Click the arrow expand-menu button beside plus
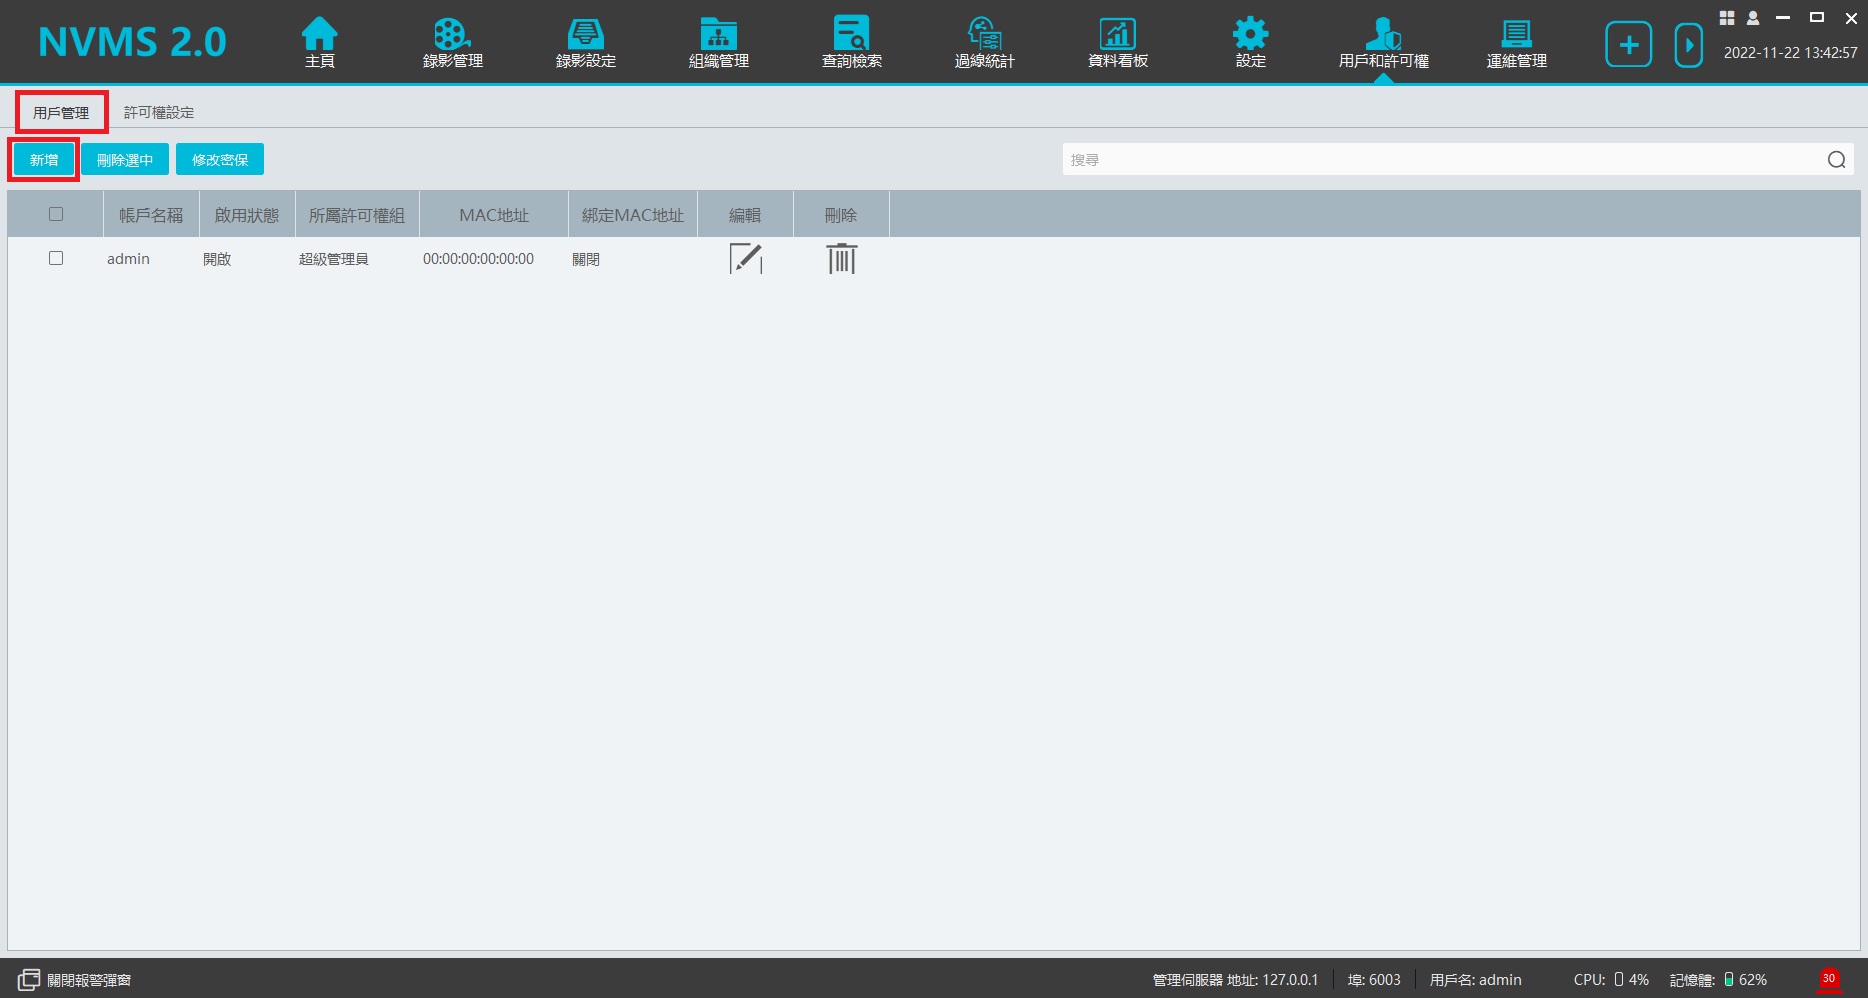Screen dimensions: 1868x998 [1688, 45]
